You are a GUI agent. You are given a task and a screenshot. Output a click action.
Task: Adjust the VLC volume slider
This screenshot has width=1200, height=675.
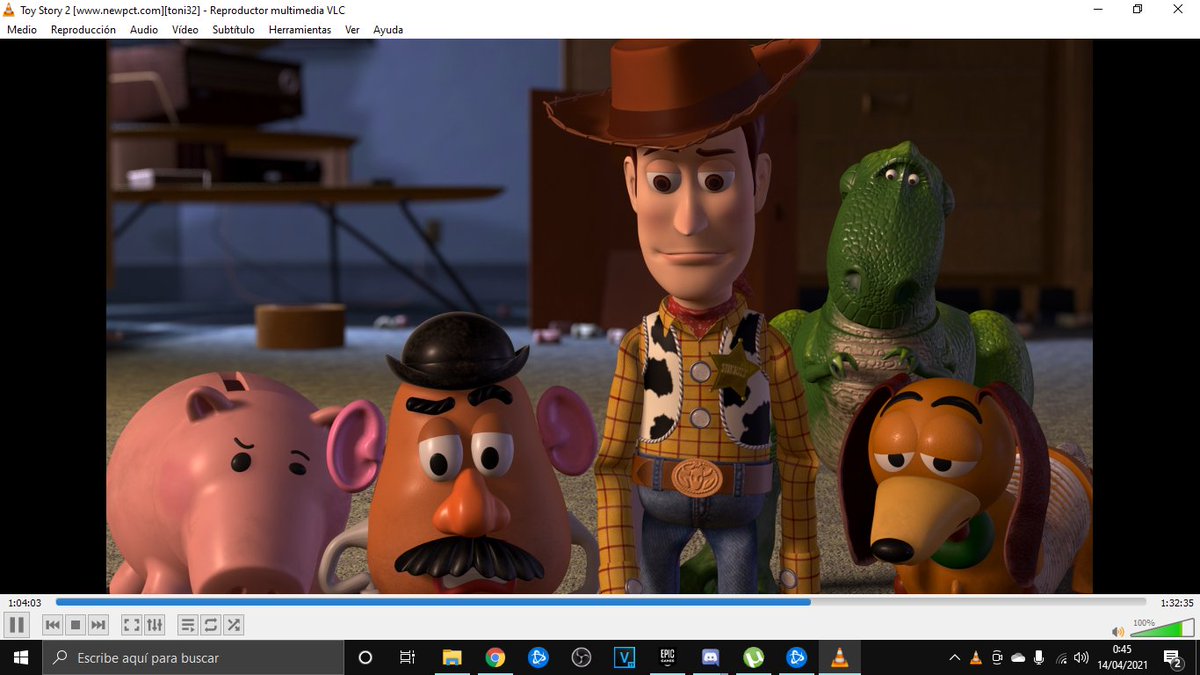[1160, 629]
